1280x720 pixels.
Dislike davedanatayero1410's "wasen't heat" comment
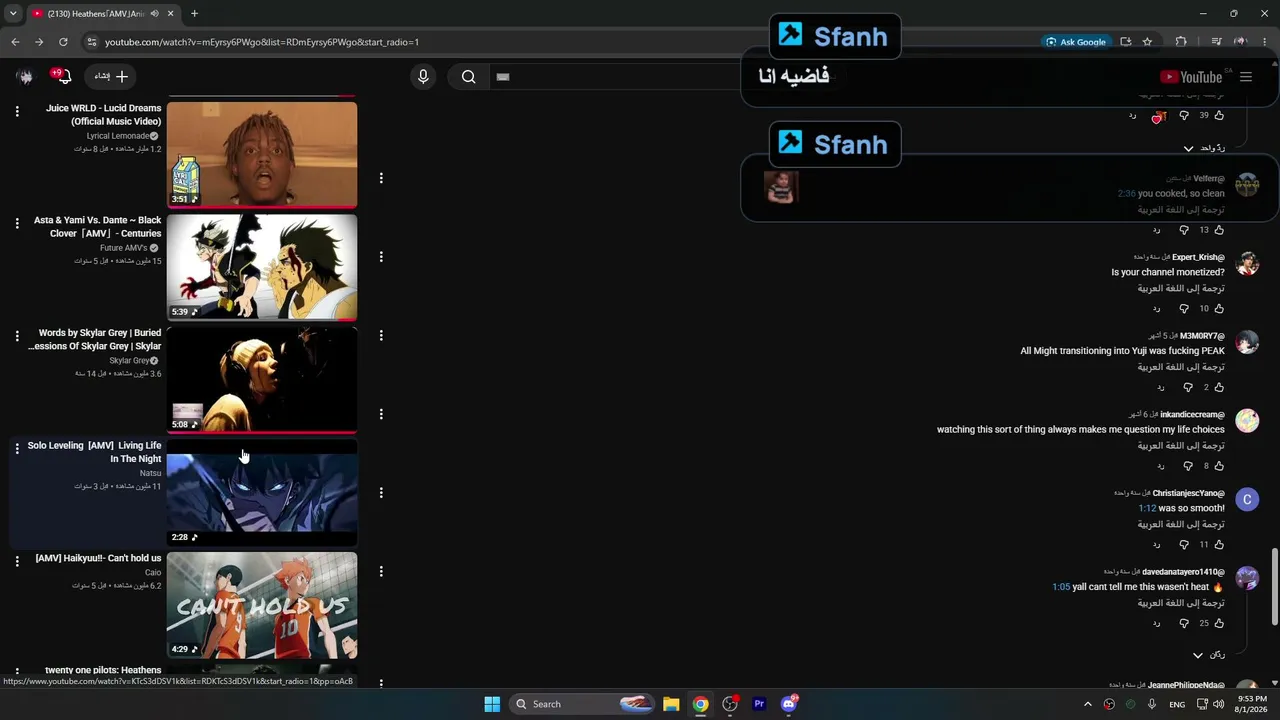tap(1184, 623)
